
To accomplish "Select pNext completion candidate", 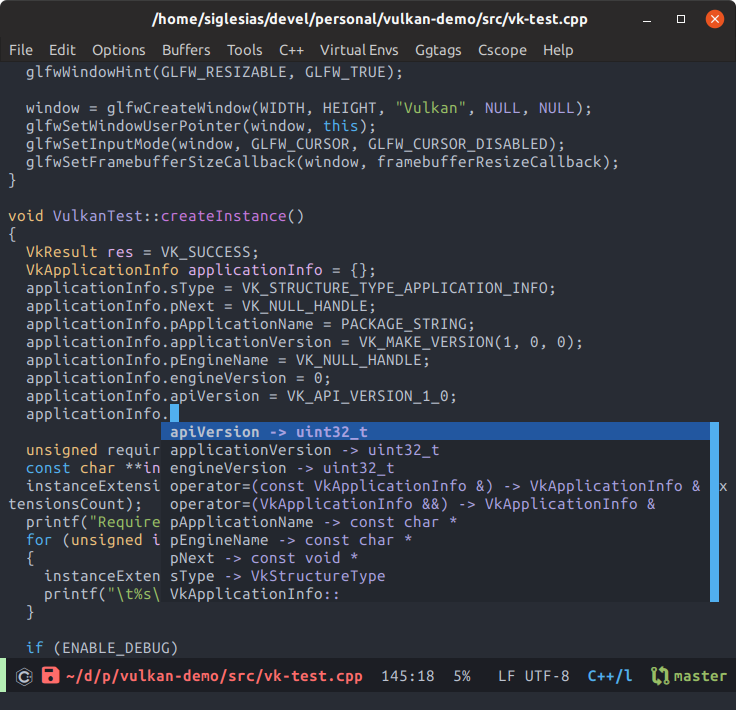I will 435,557.
